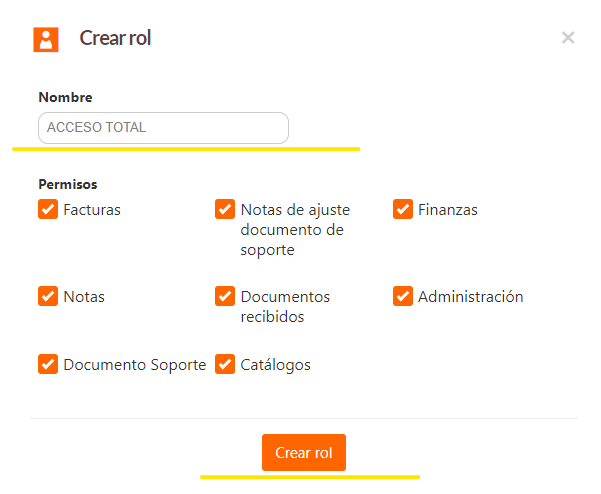Toggle the Documento Soporte checkbox
Viewport: 601px width, 494px height.
pyautogui.click(x=48, y=364)
